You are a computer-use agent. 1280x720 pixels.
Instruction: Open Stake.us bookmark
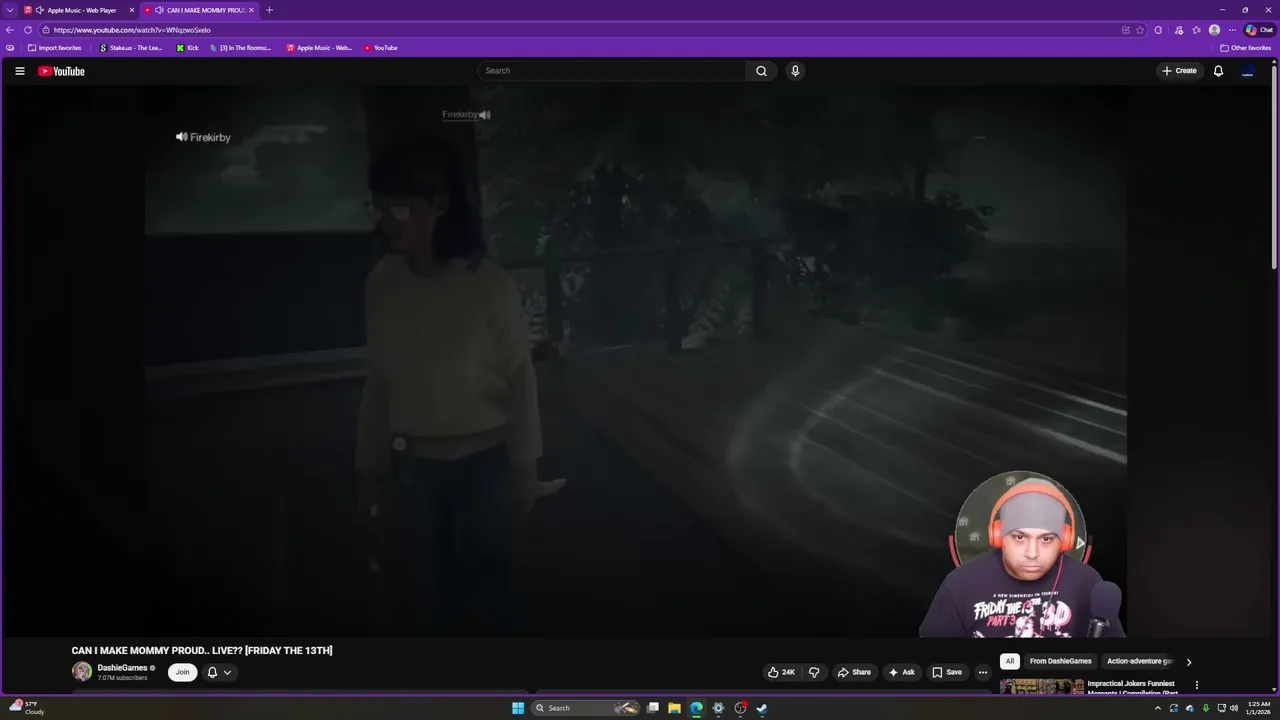131,48
